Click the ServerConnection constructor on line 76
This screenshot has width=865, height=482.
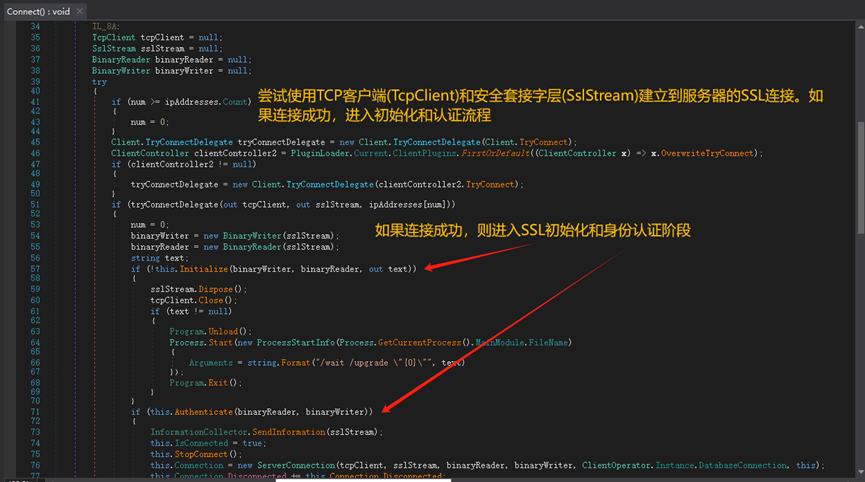coord(296,465)
